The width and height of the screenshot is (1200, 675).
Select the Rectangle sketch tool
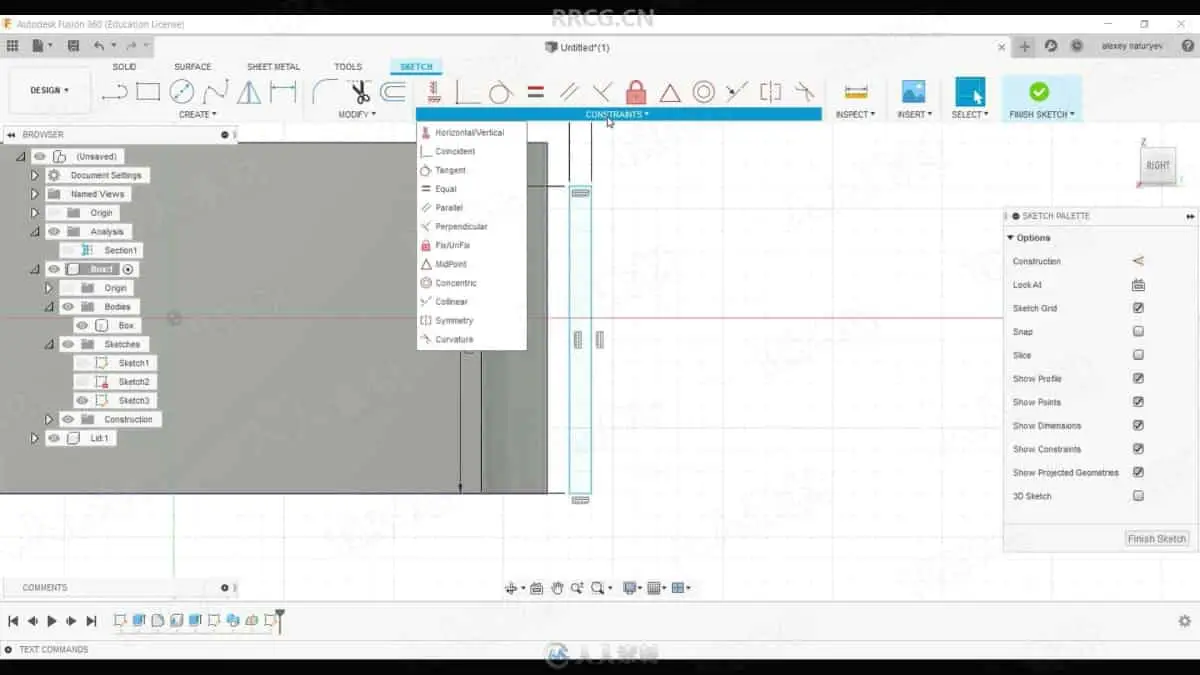pyautogui.click(x=148, y=93)
